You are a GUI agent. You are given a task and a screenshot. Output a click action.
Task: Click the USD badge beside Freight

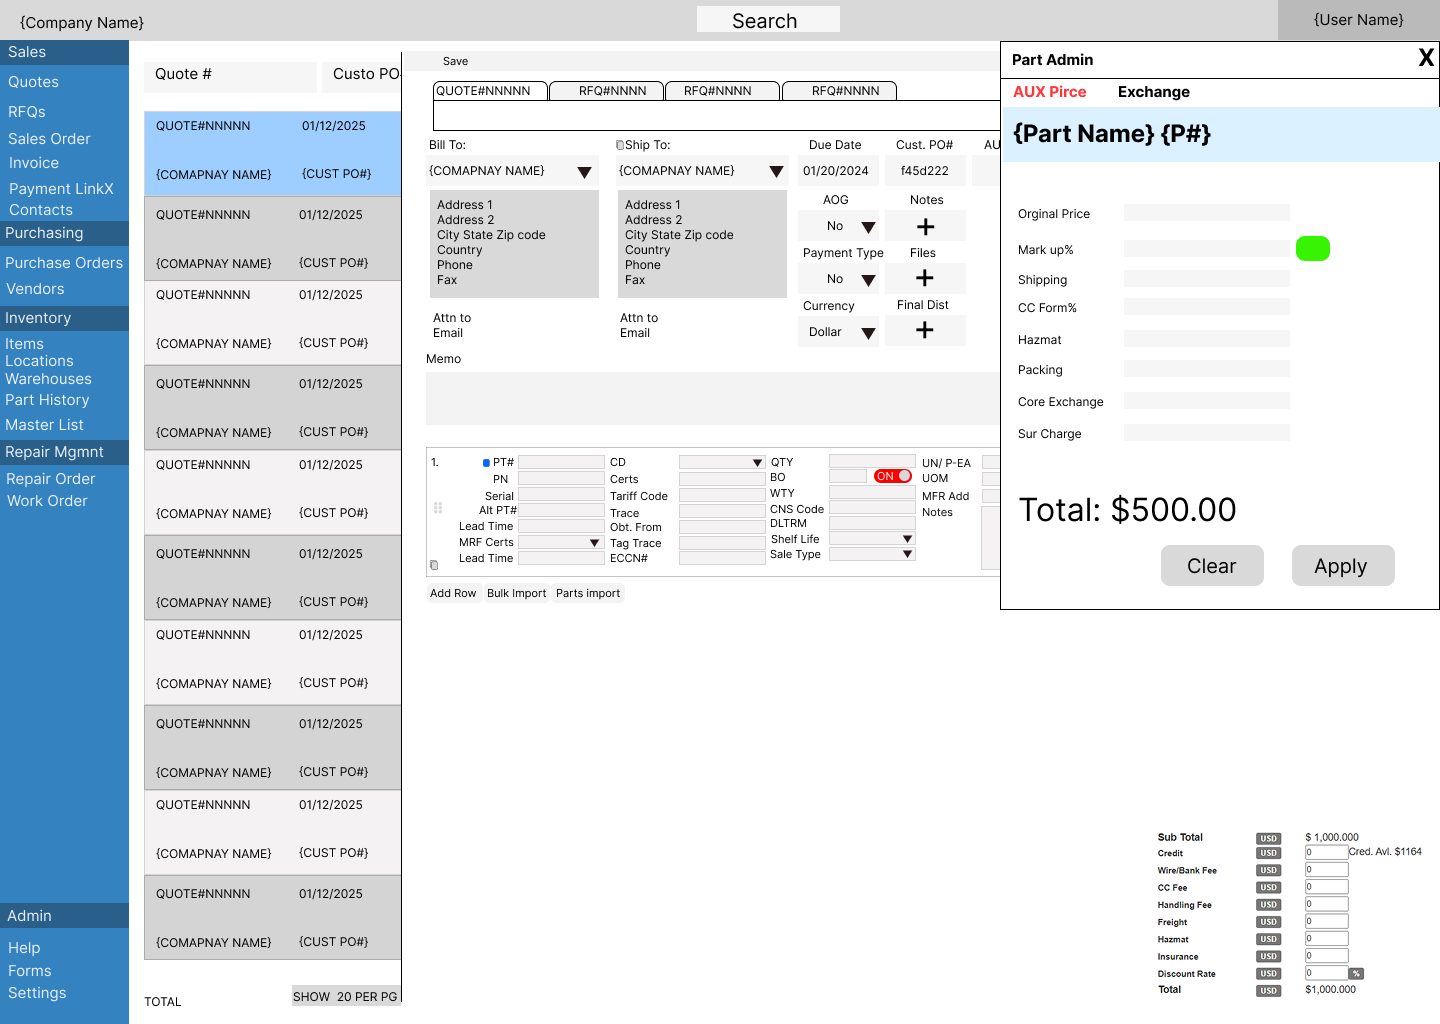pos(1269,923)
